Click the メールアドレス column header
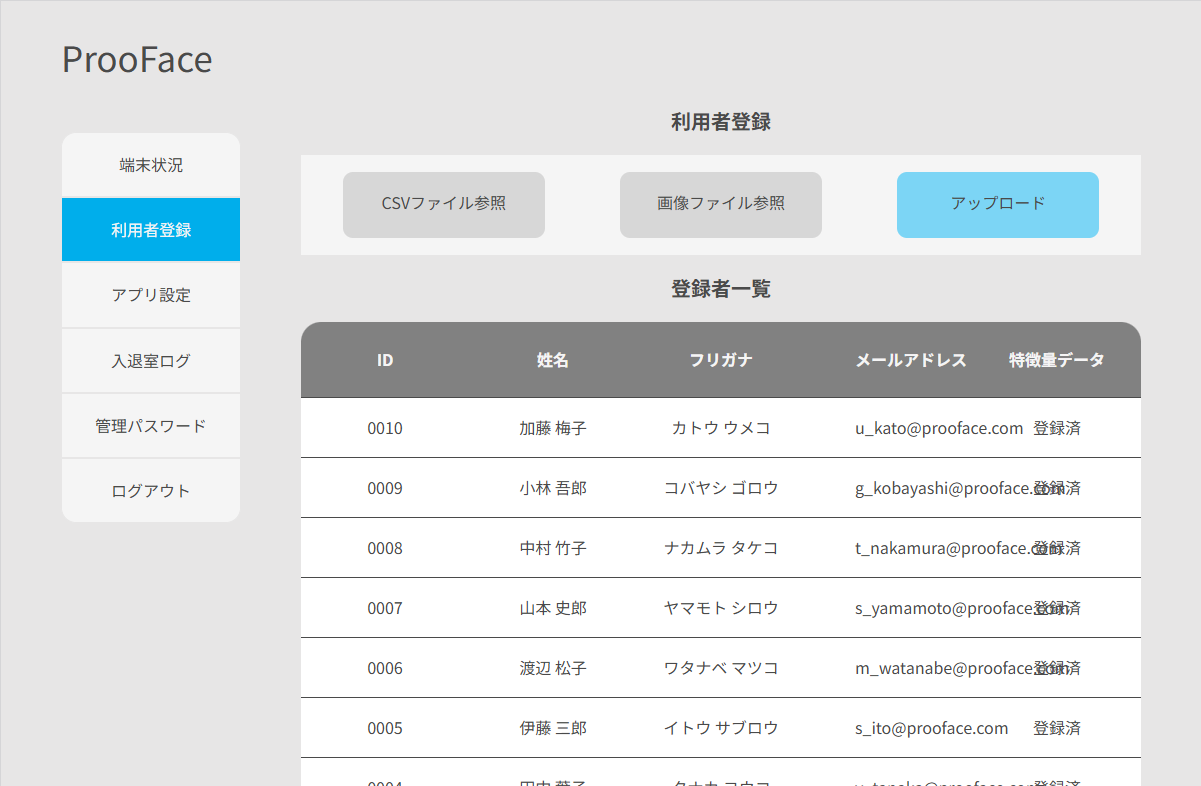The height and width of the screenshot is (786, 1201). (x=911, y=360)
